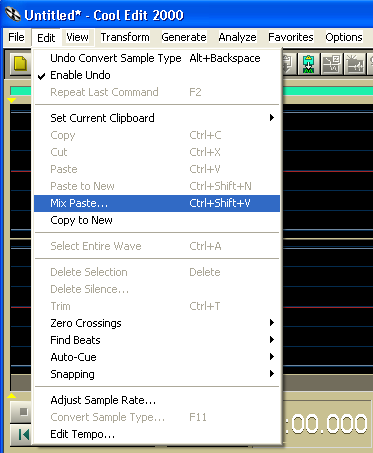
Task: Click the grayed Copy menu item
Action: (x=157, y=135)
